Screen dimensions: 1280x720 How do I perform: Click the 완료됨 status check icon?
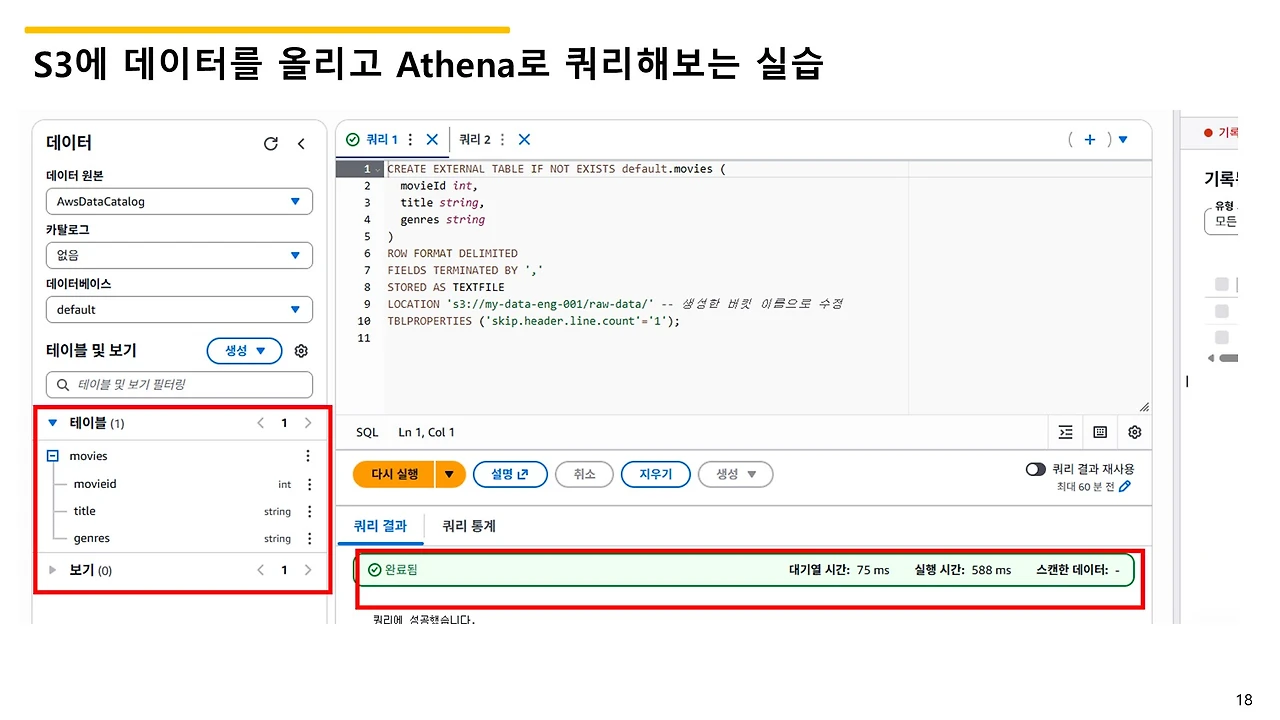tap(375, 570)
